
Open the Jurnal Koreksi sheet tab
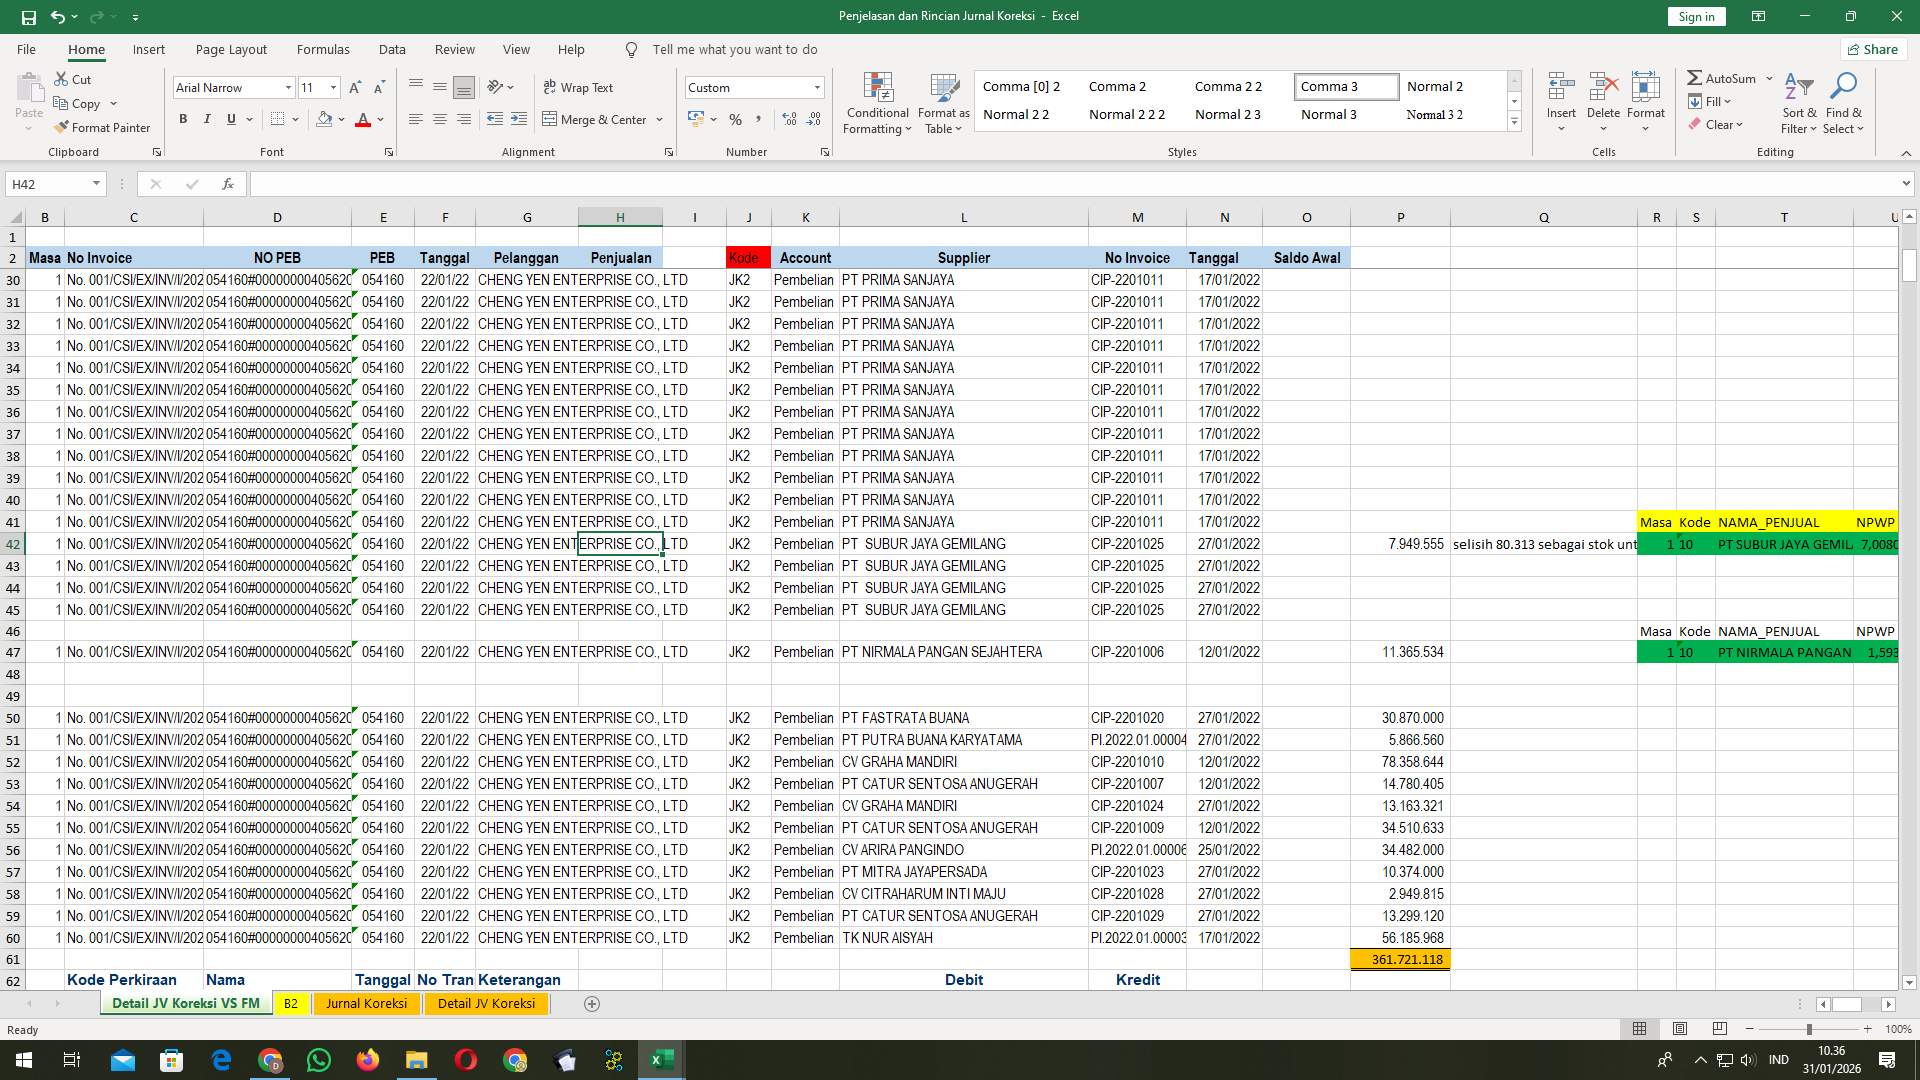(366, 1003)
